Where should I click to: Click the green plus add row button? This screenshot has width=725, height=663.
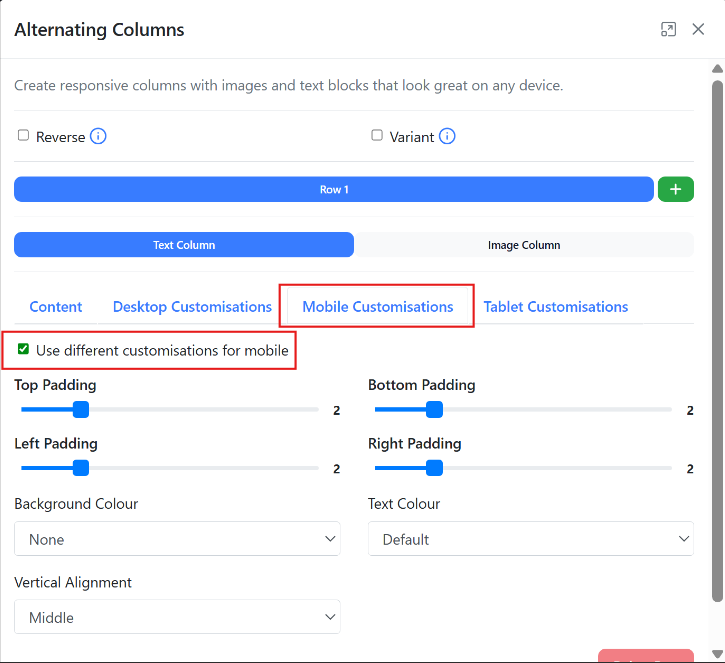coord(675,189)
